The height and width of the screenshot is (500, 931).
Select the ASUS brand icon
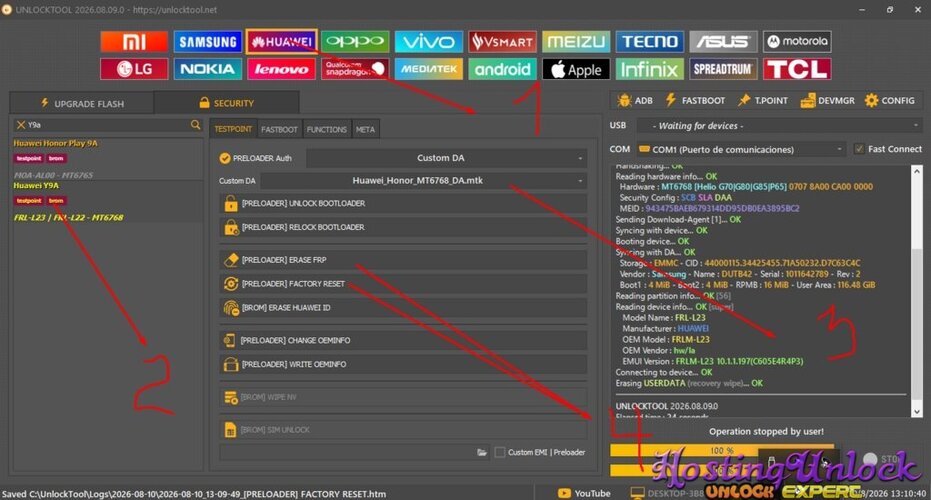723,42
